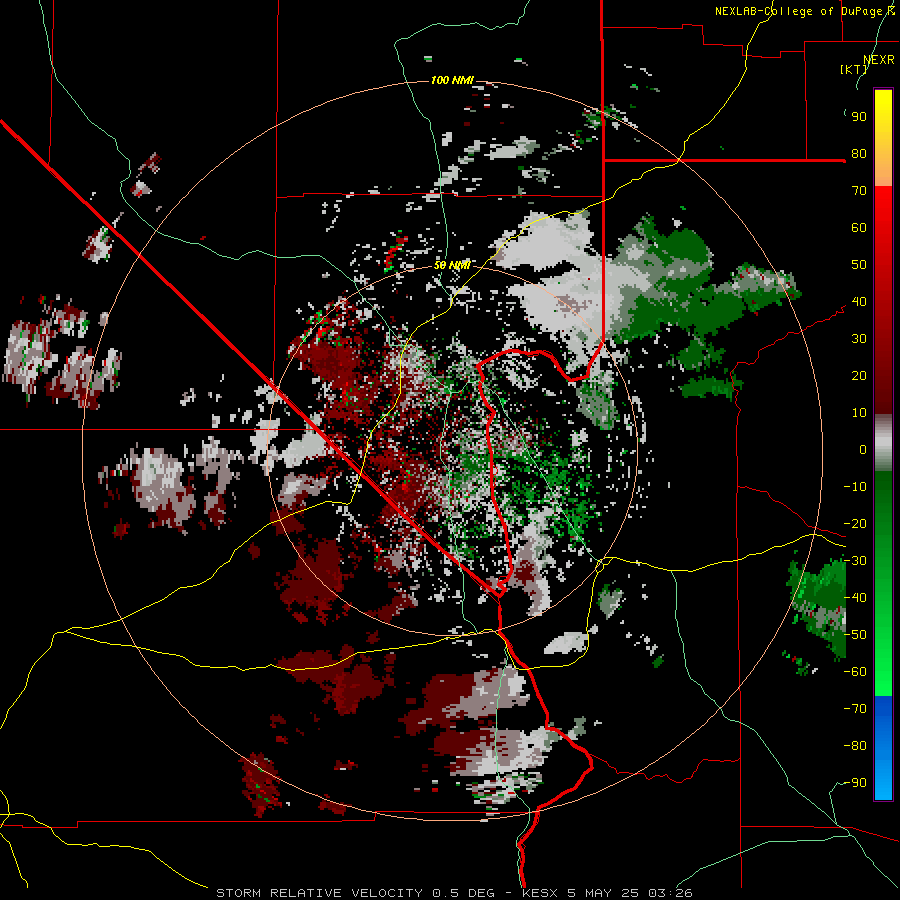Viewport: 900px width, 900px height.
Task: Click the -80 value on the velocity scale
Action: tap(855, 746)
